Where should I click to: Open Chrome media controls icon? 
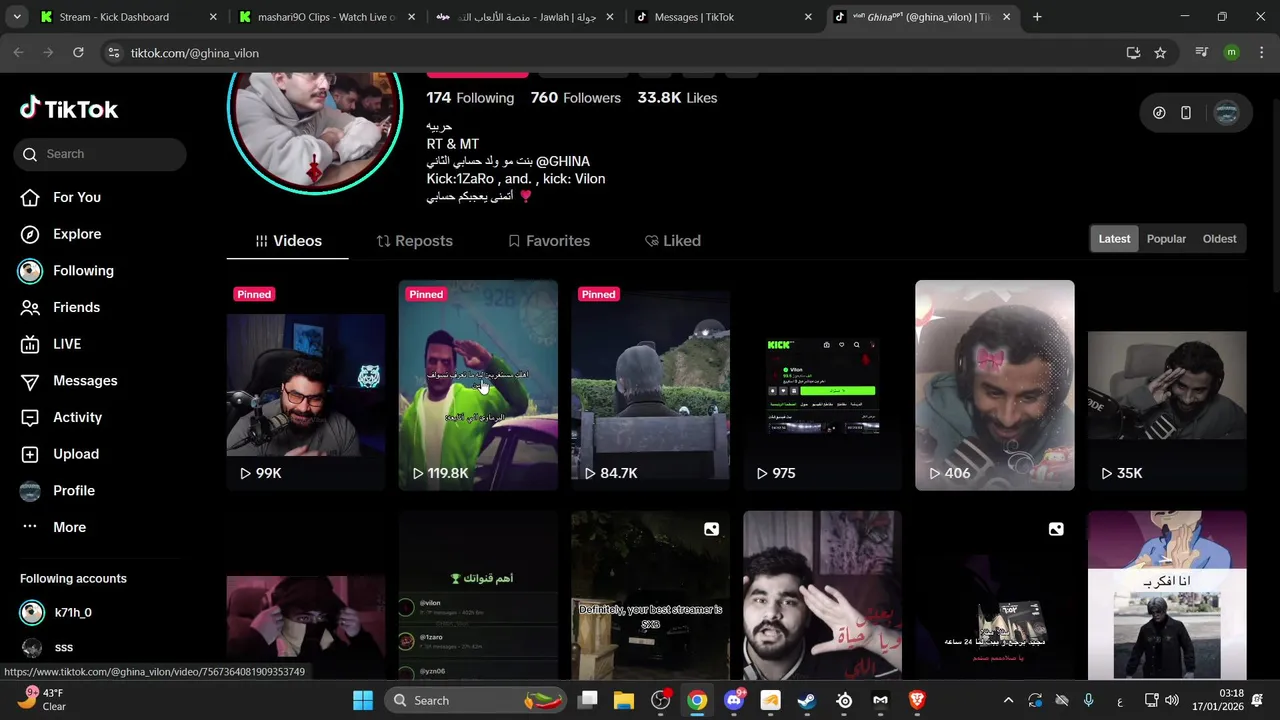[1202, 53]
